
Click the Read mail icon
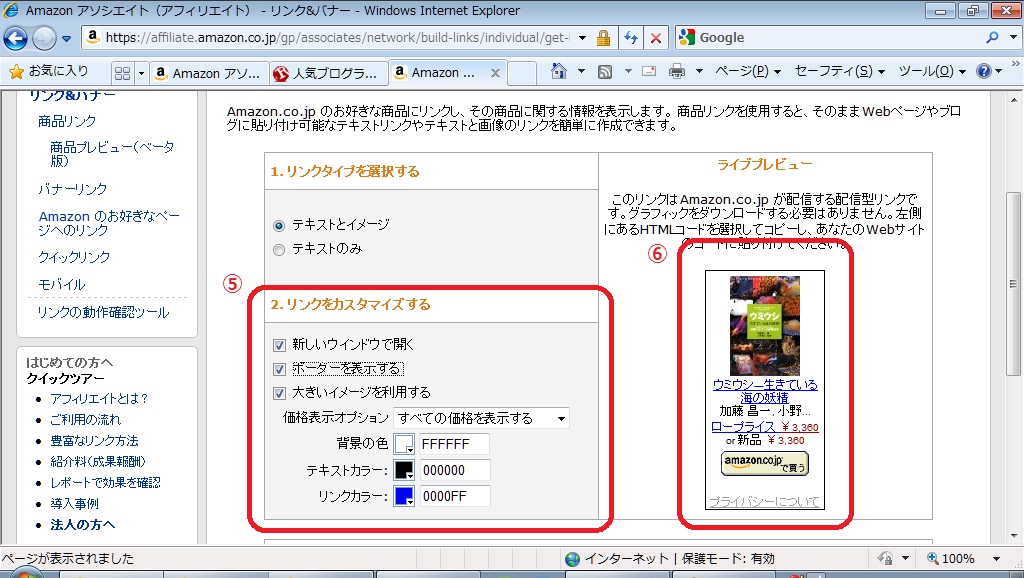pos(649,71)
